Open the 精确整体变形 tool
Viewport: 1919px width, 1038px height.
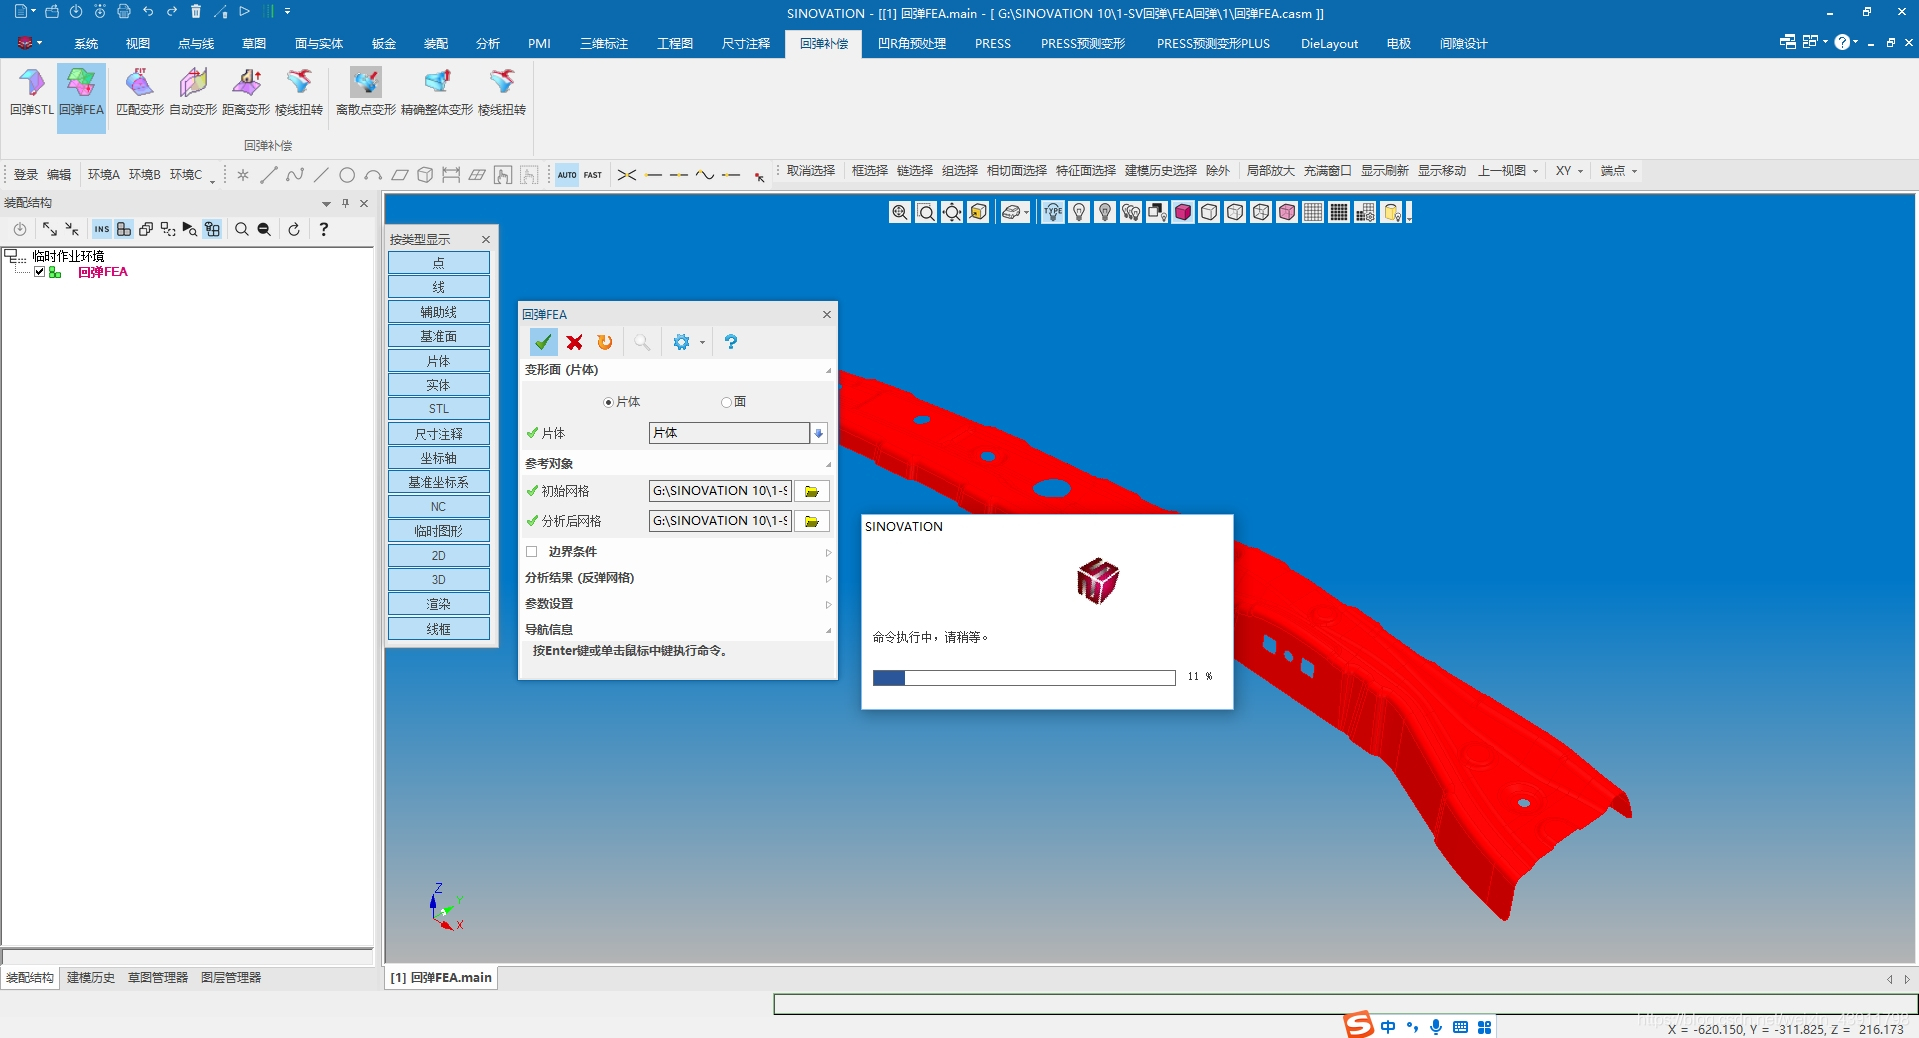(437, 92)
